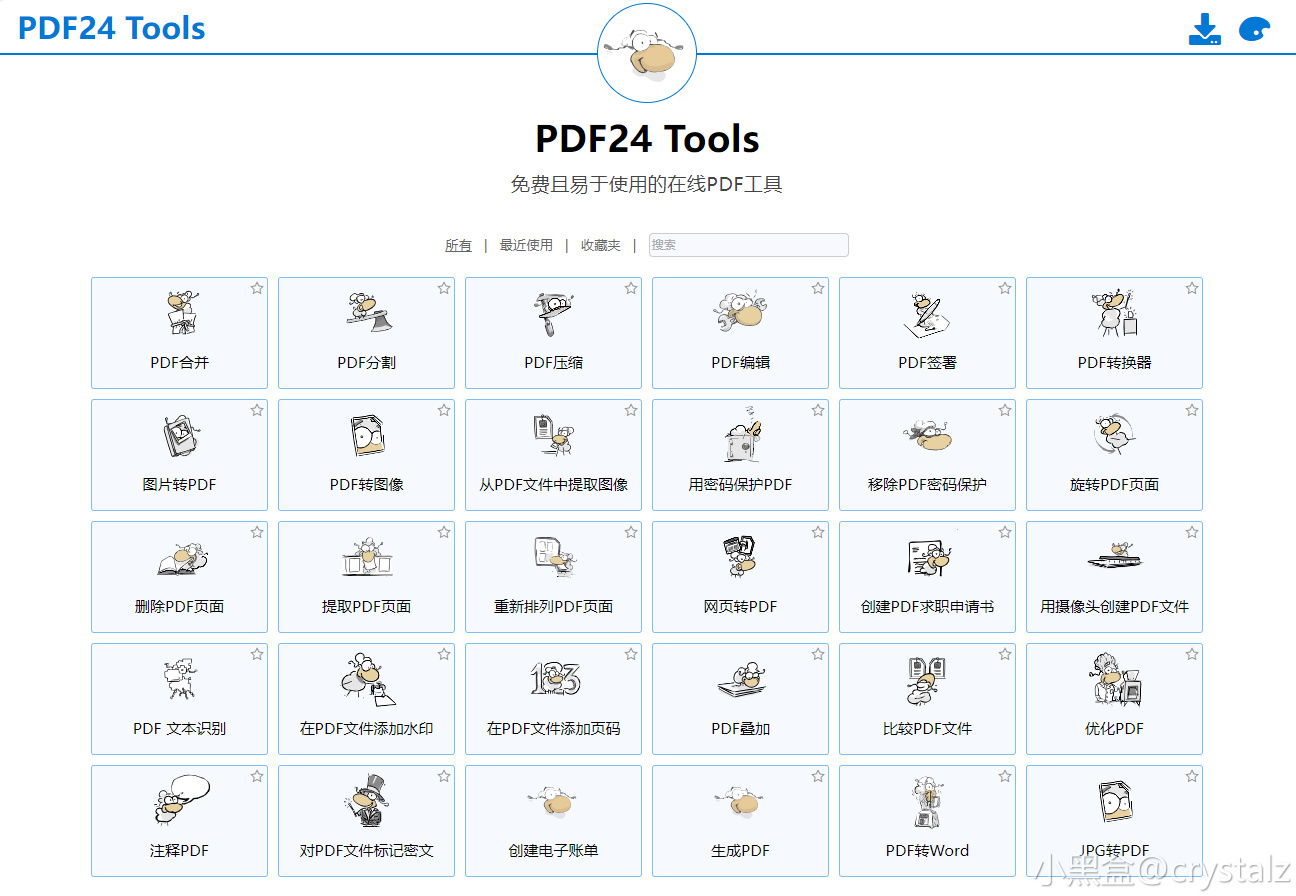
Task: Star the PDF分割 tool as favorite
Action: (444, 288)
